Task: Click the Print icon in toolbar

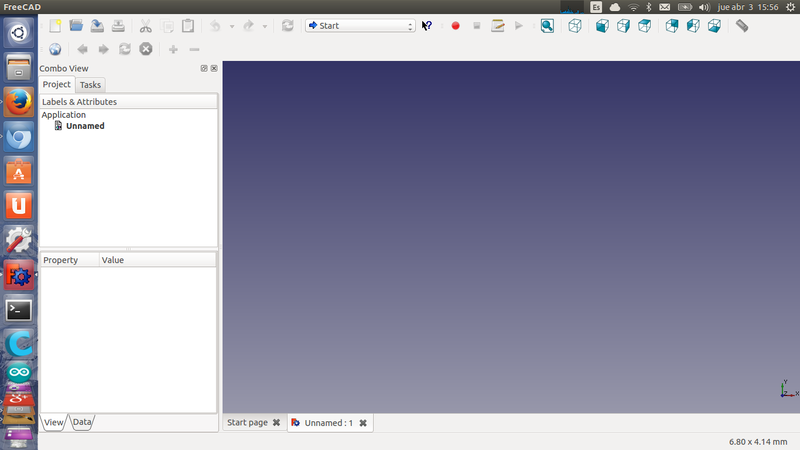Action: 118,26
